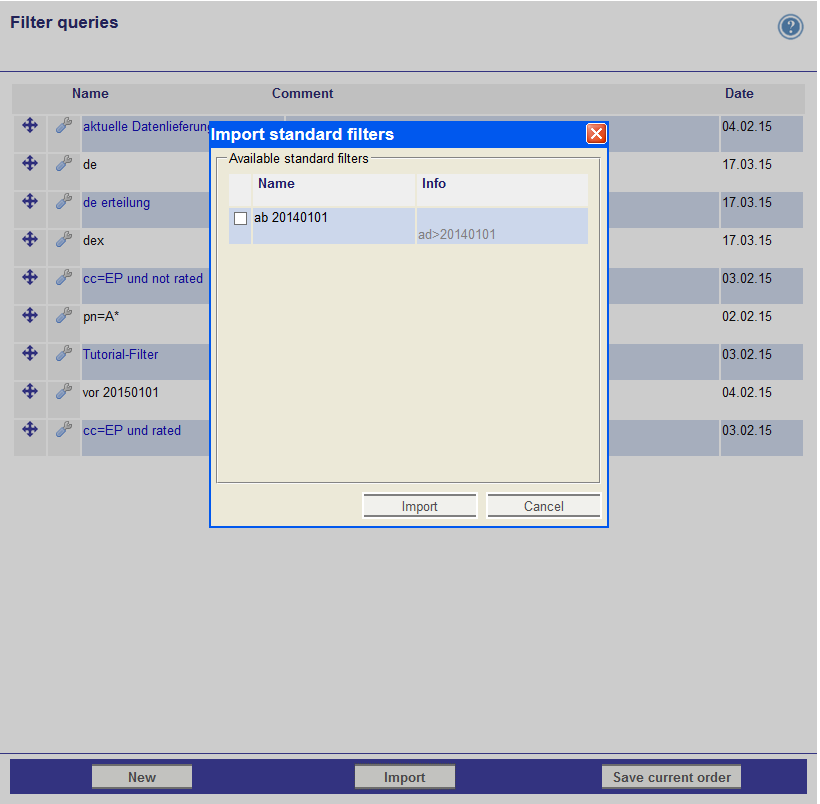Open the de erteilung filter link
Screen dimensions: 820x804
(x=116, y=202)
